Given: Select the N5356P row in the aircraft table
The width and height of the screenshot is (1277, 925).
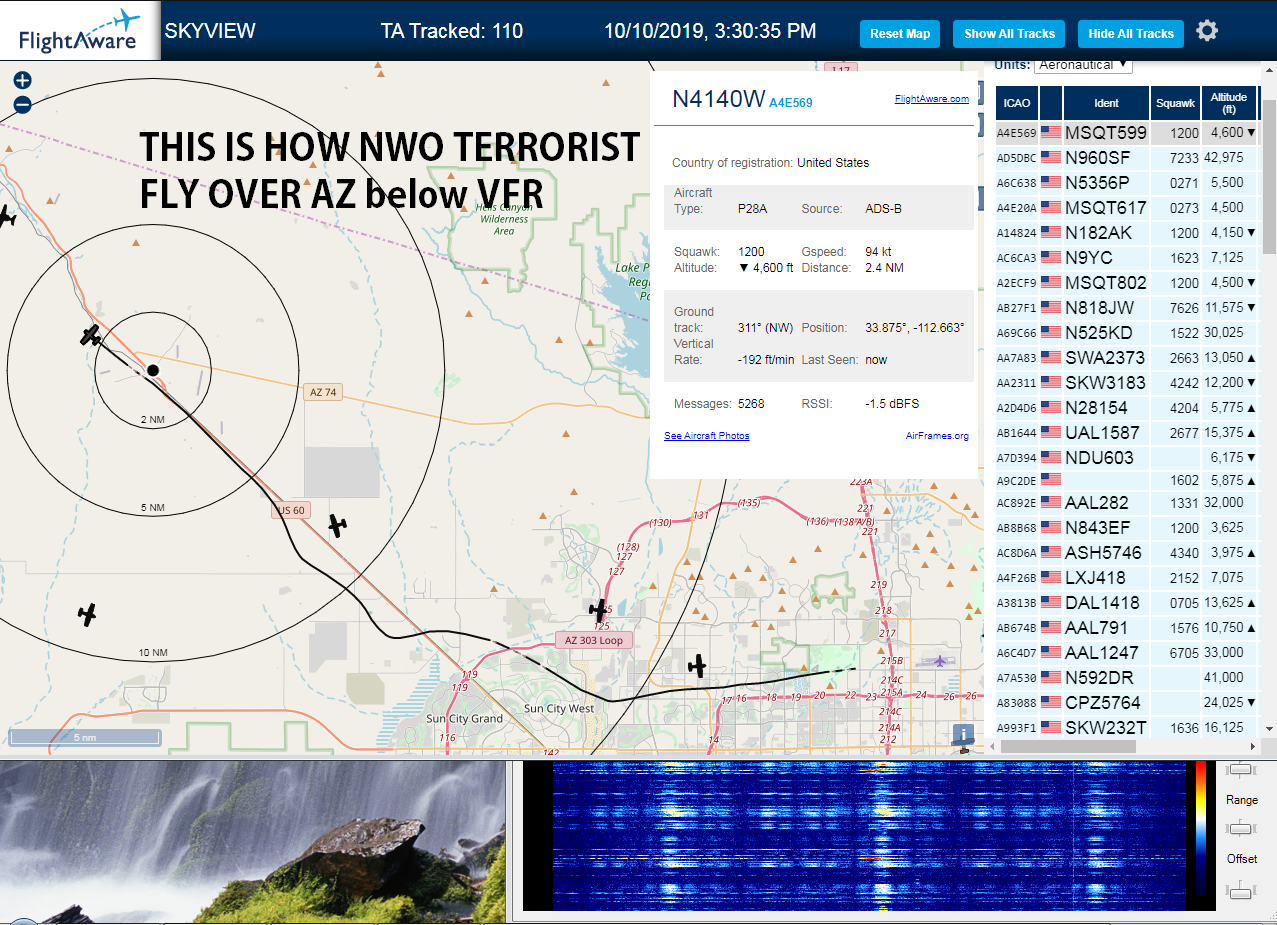Looking at the screenshot, I should click(x=1126, y=182).
